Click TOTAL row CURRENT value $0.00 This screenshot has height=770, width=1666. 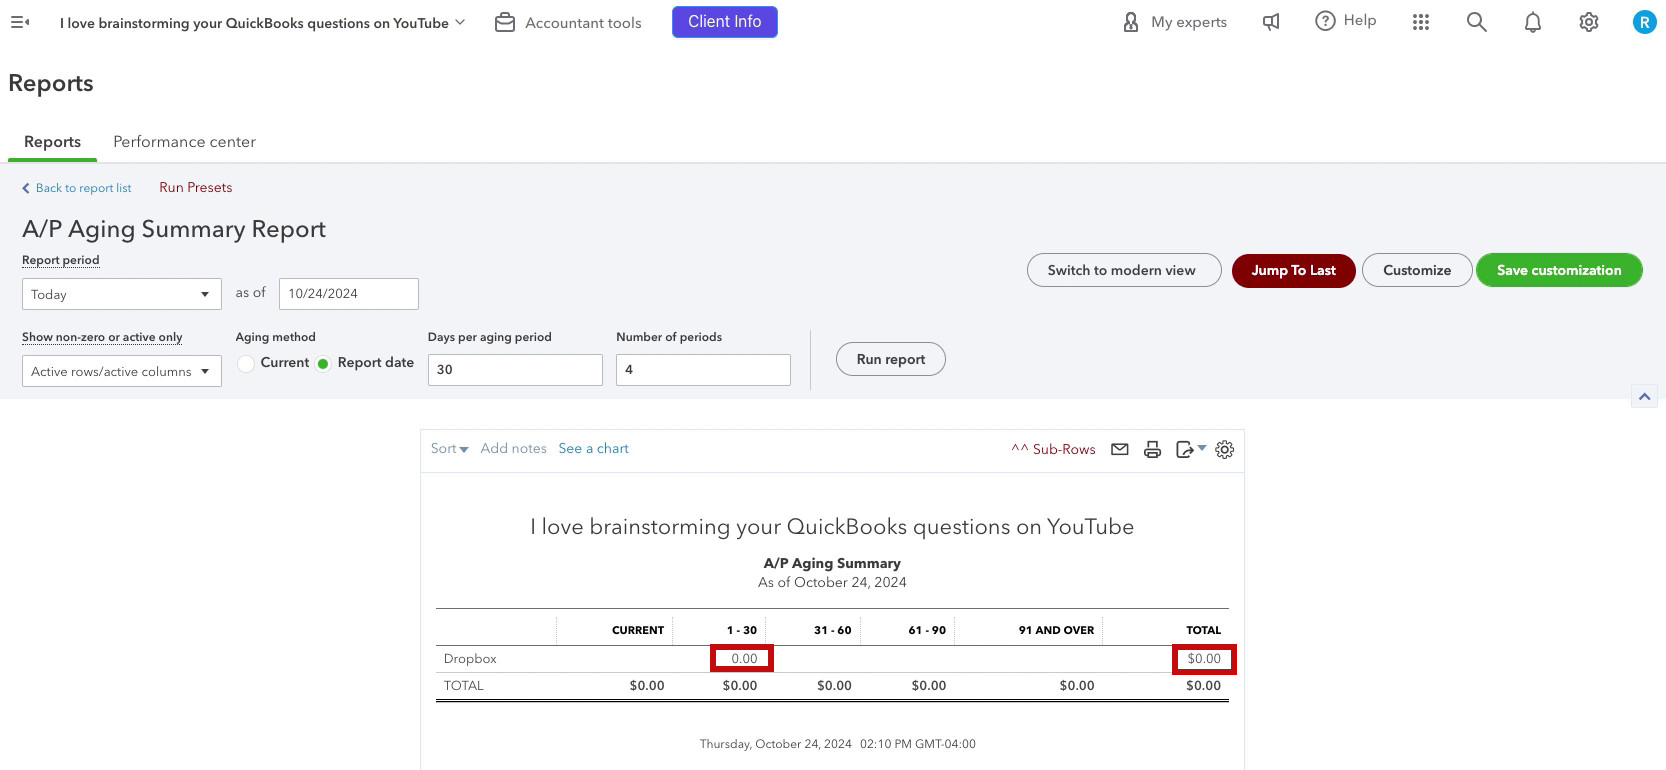[647, 686]
